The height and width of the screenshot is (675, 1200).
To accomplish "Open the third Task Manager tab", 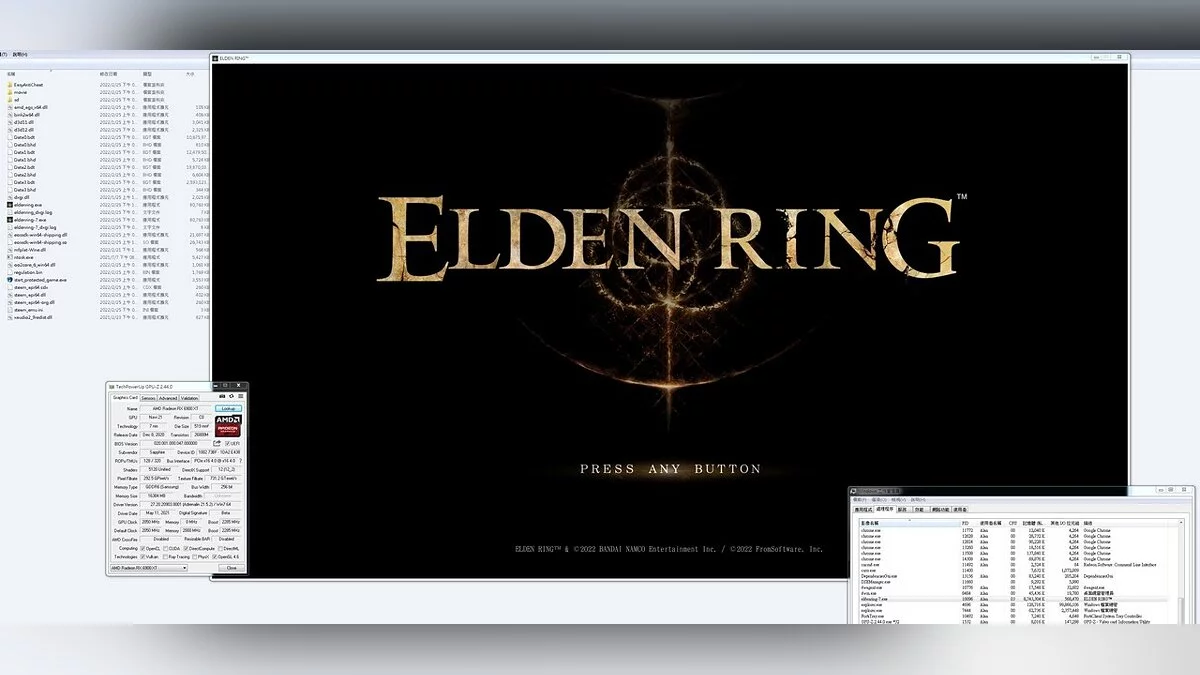I will (902, 510).
